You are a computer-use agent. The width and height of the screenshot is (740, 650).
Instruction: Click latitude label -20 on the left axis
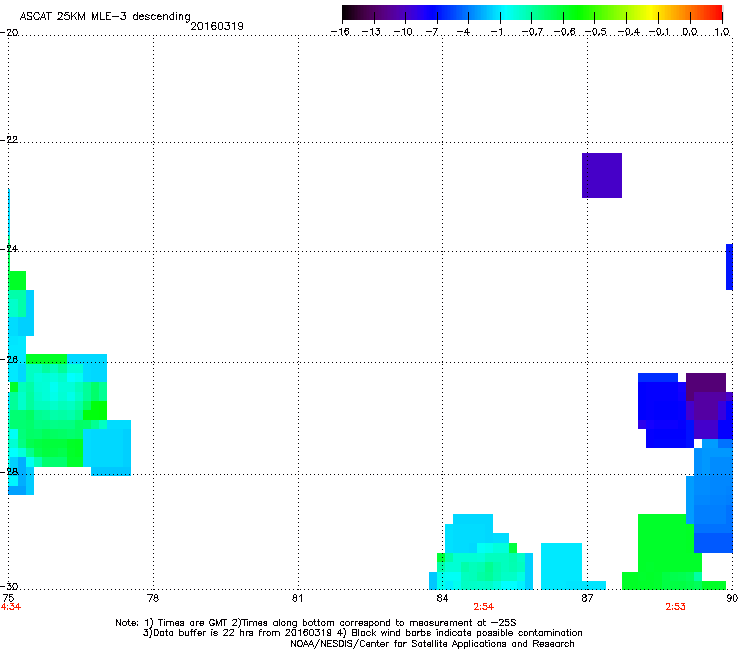tap(9, 32)
